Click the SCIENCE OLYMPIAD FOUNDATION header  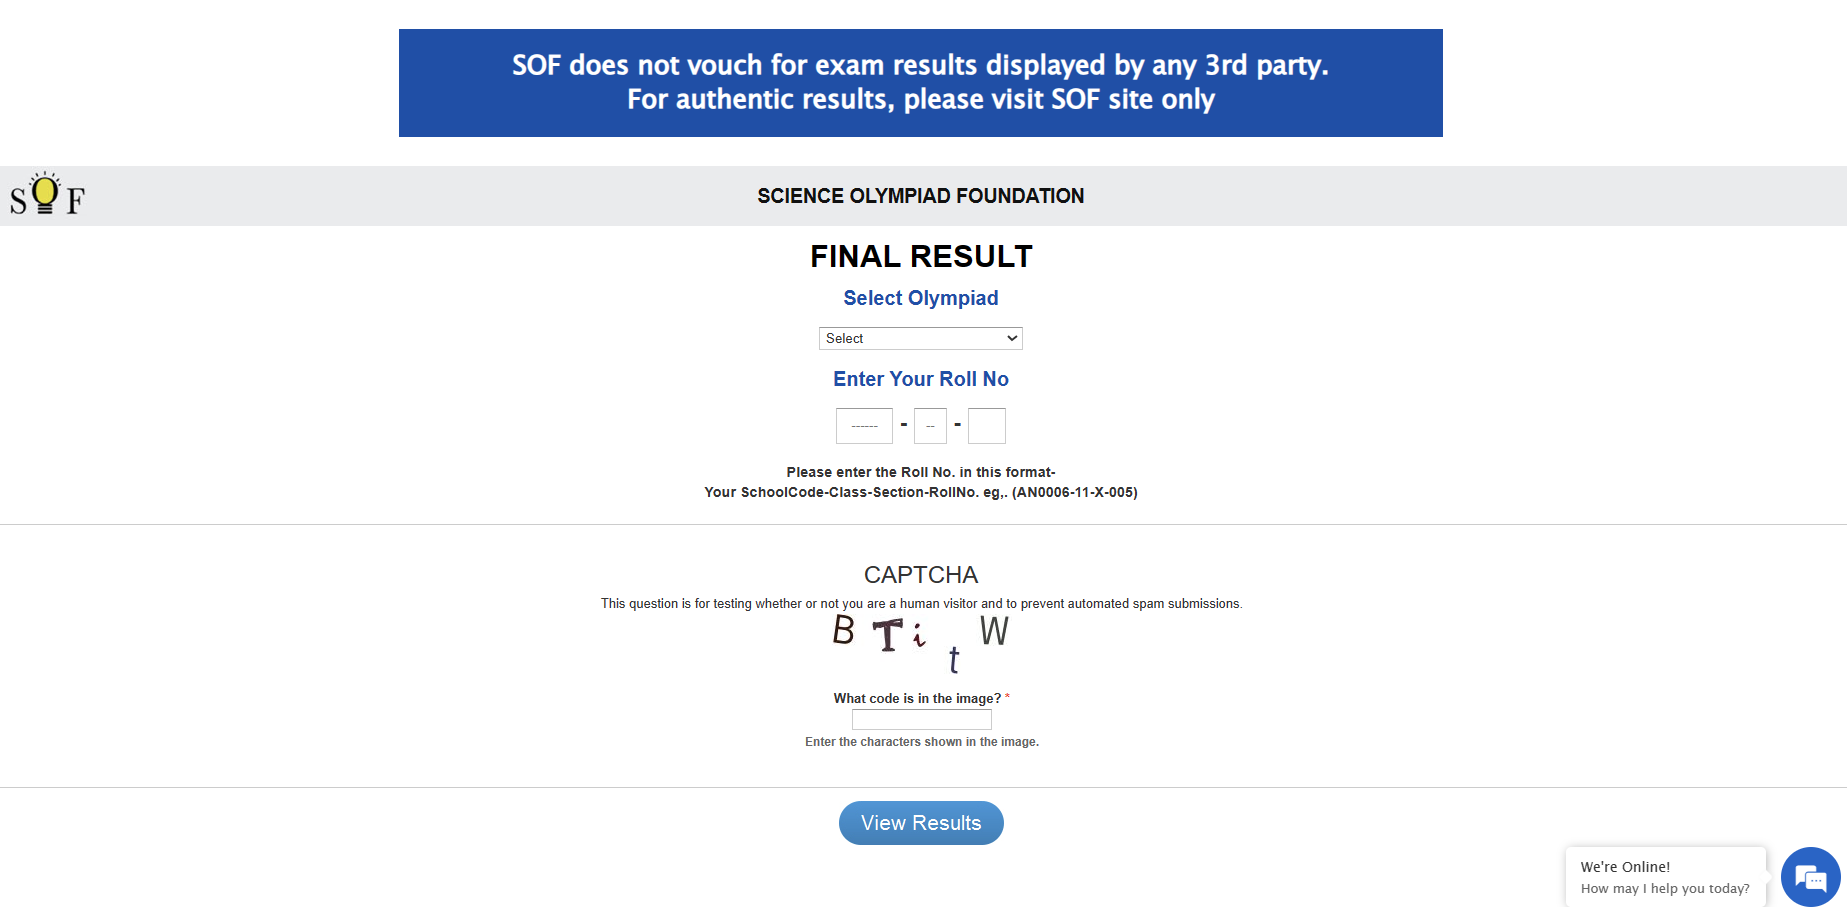point(920,196)
